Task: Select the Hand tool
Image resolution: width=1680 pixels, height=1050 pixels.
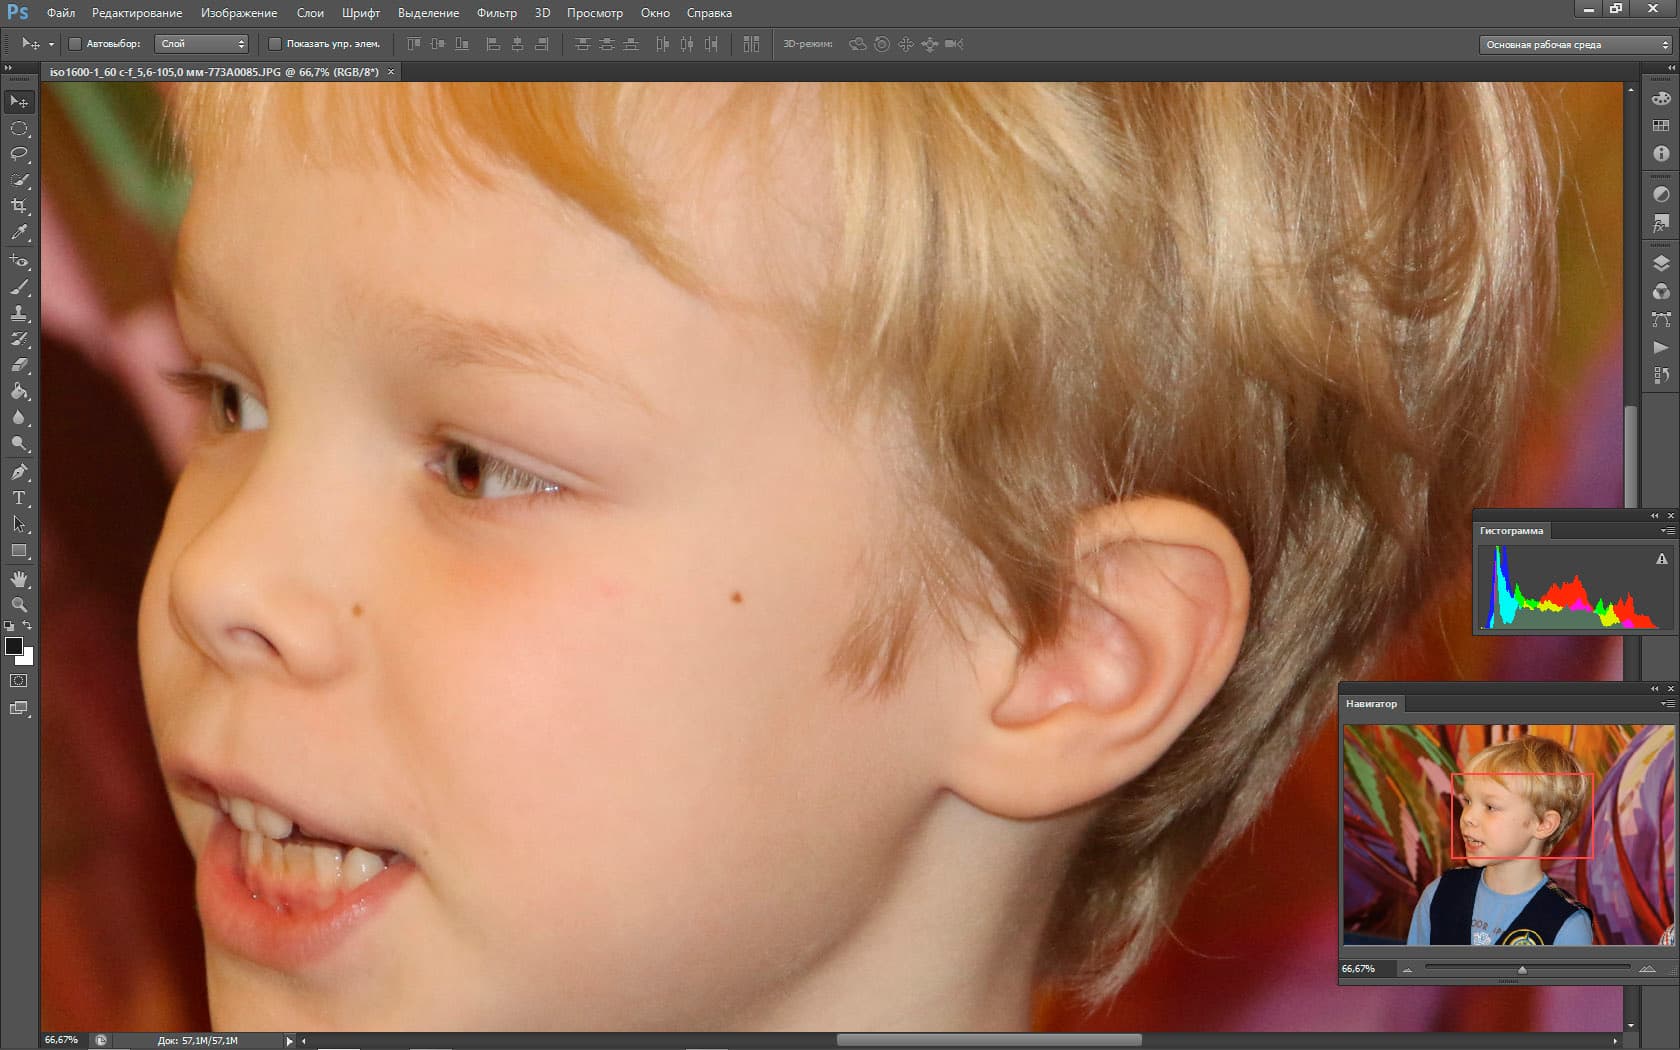Action: click(19, 579)
